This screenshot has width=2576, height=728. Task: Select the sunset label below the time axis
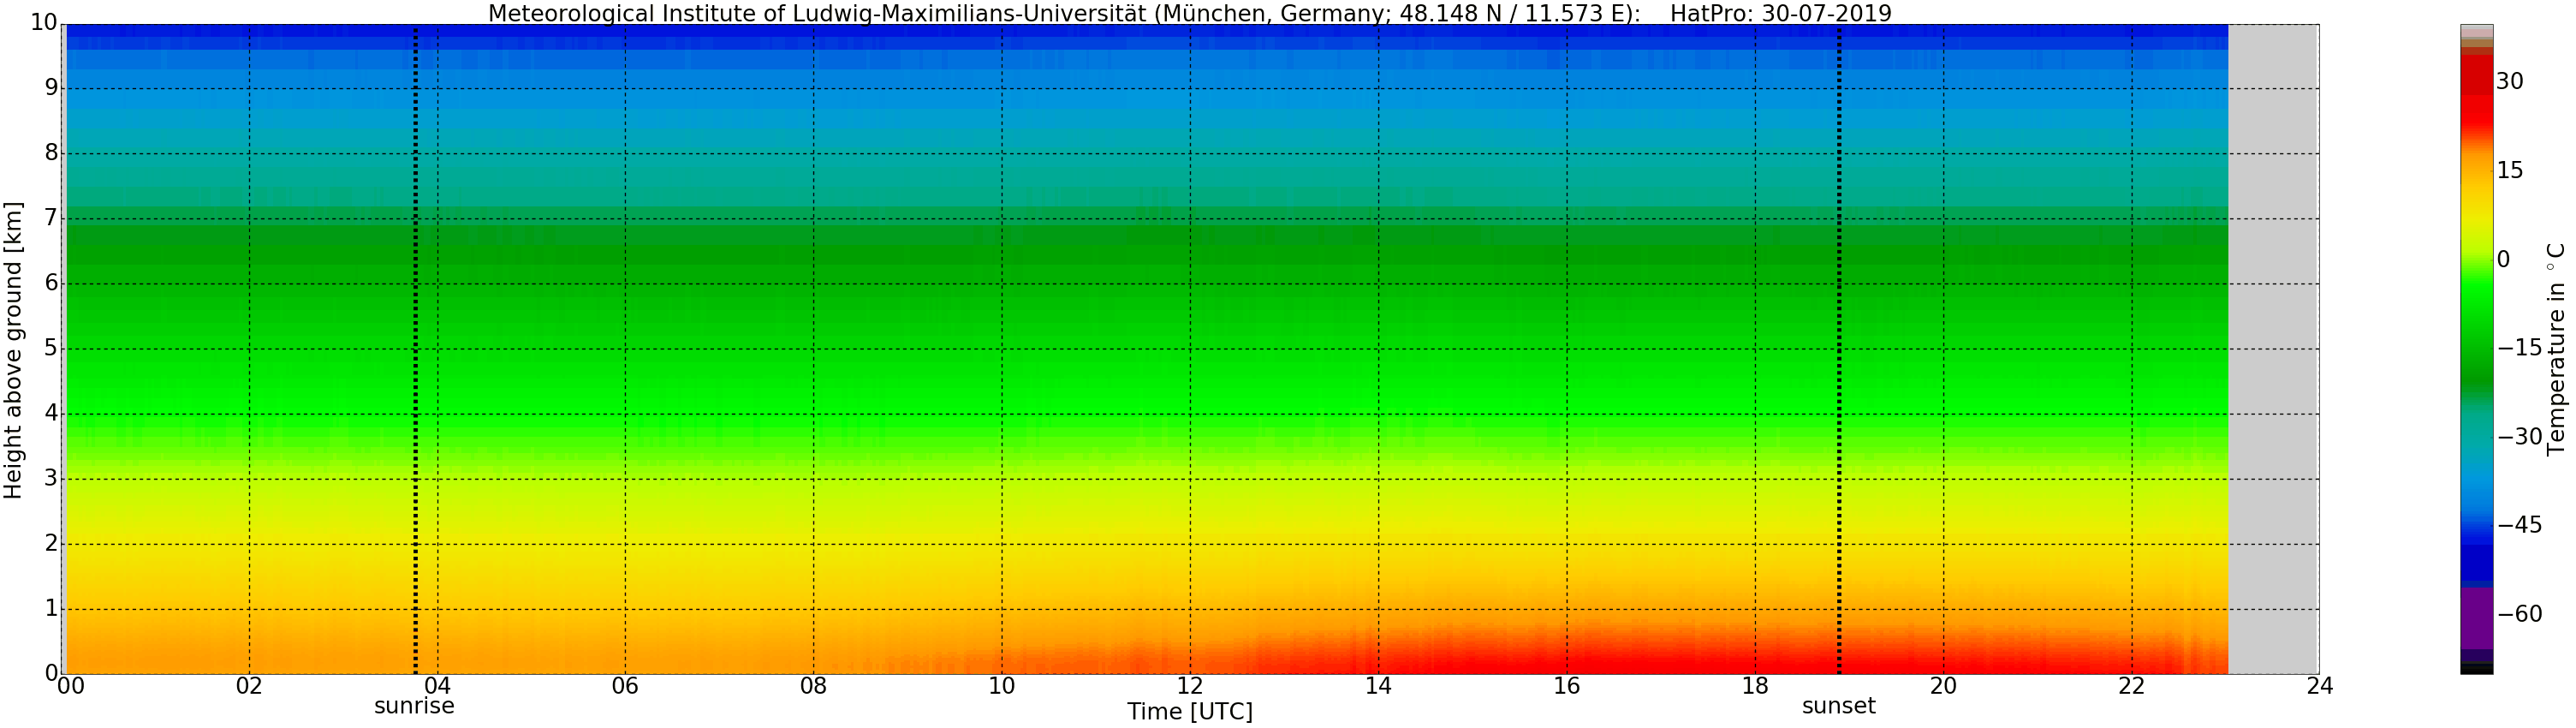1838,706
